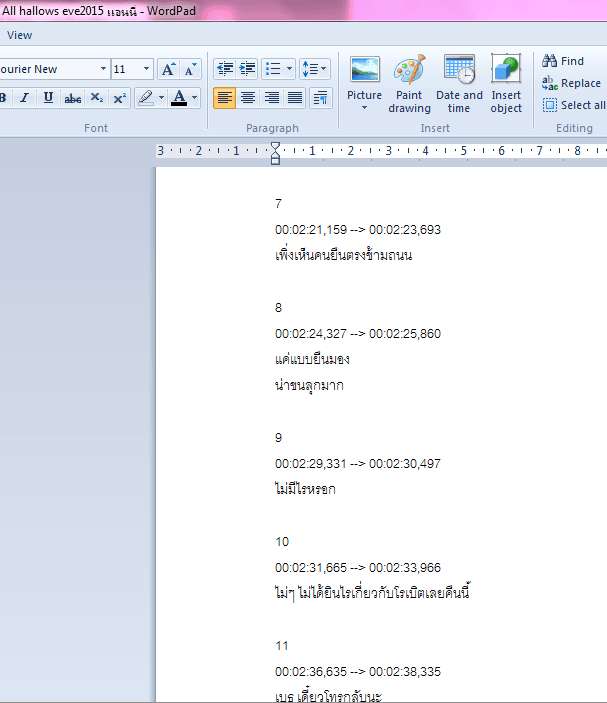Screen dimensions: 607x703
Task: Toggle strikethrough formatting
Action: point(72,98)
